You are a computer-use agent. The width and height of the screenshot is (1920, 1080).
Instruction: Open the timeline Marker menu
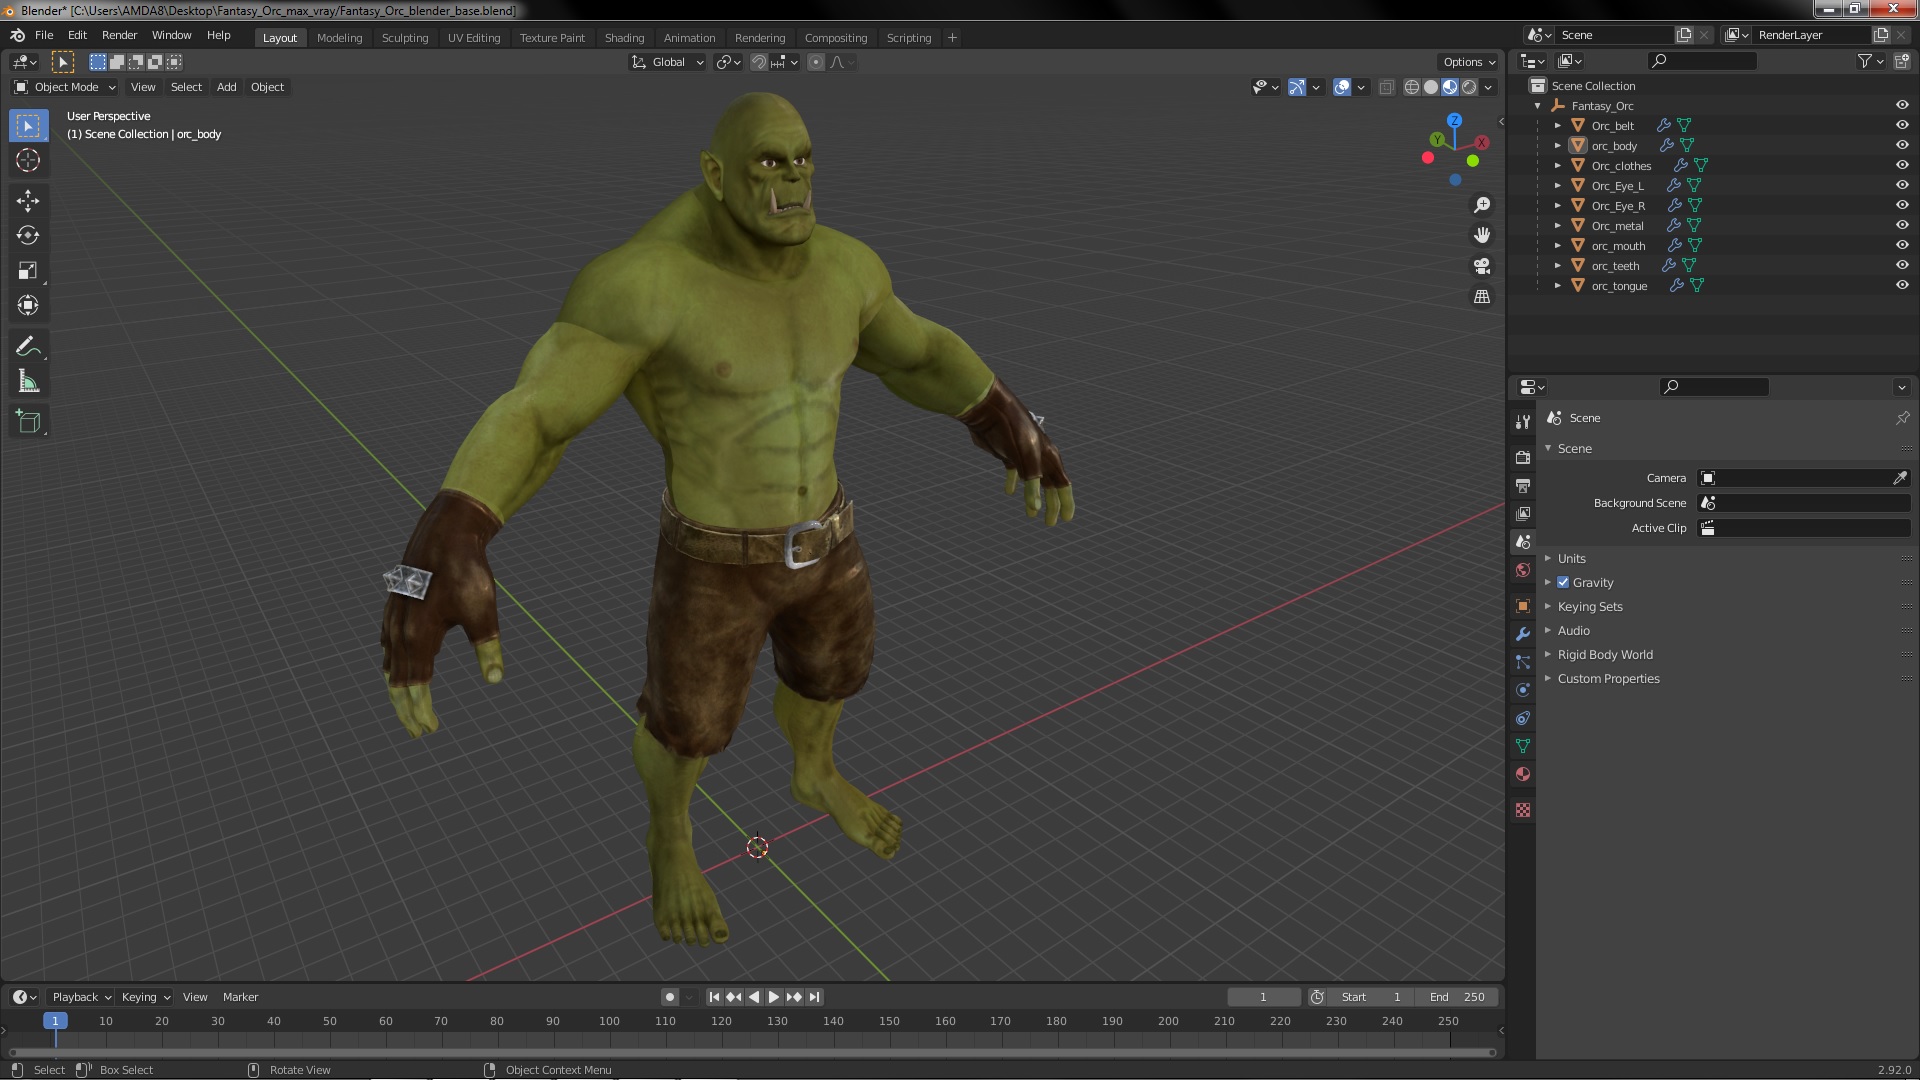(240, 997)
